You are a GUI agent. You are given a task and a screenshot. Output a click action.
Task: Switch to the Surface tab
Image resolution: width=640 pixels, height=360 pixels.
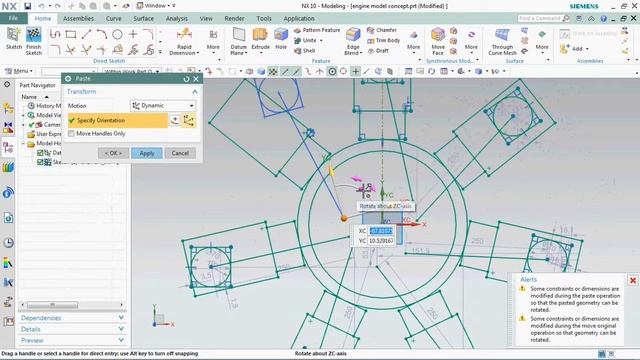click(x=144, y=18)
